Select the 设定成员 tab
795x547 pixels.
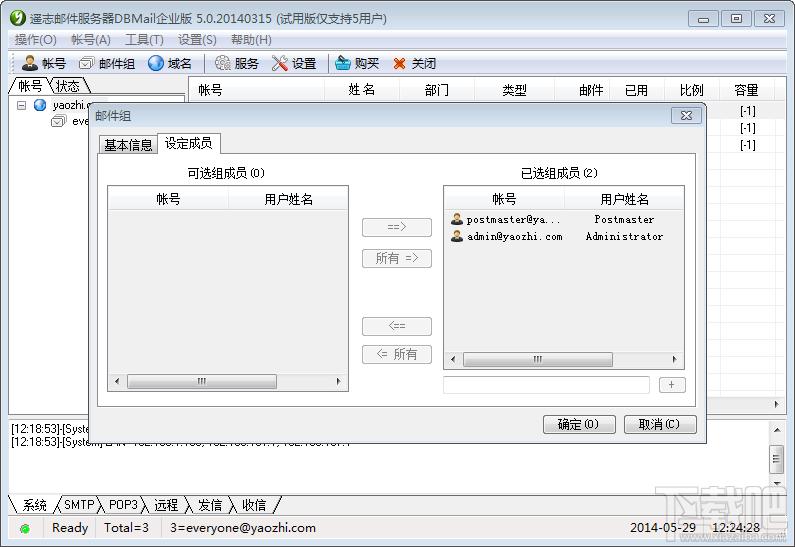pyautogui.click(x=189, y=143)
